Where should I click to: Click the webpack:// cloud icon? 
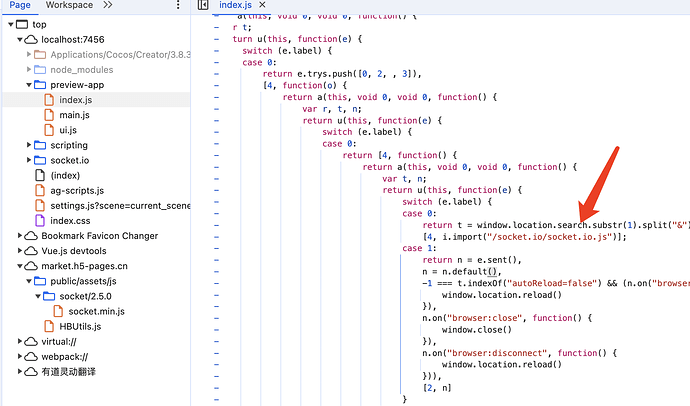coord(31,356)
